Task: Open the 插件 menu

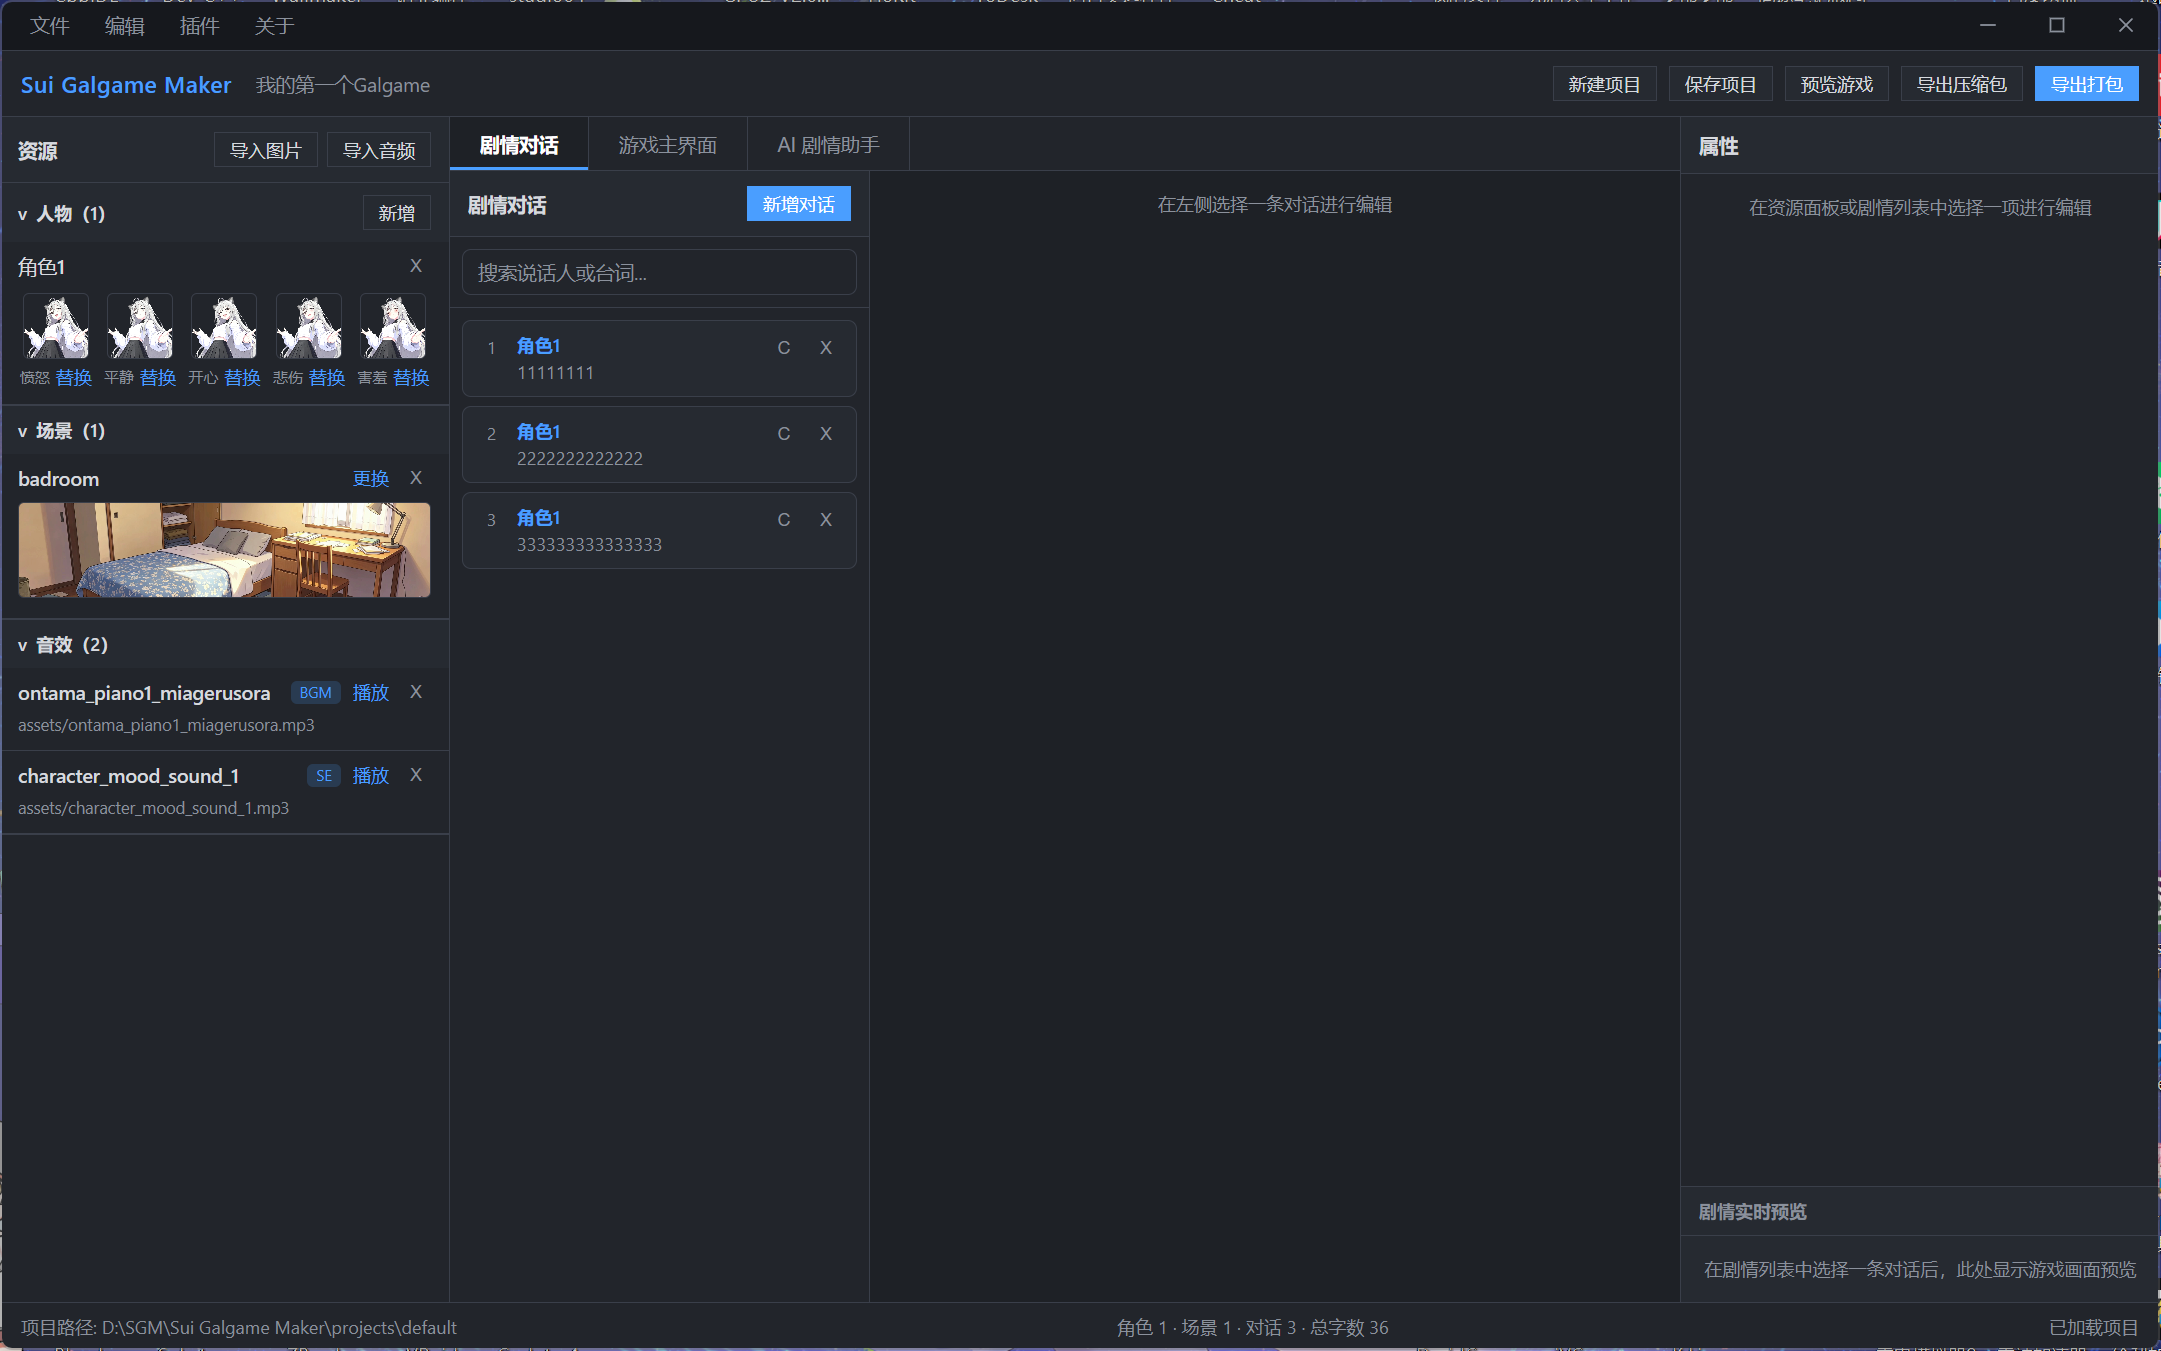Action: click(x=199, y=26)
